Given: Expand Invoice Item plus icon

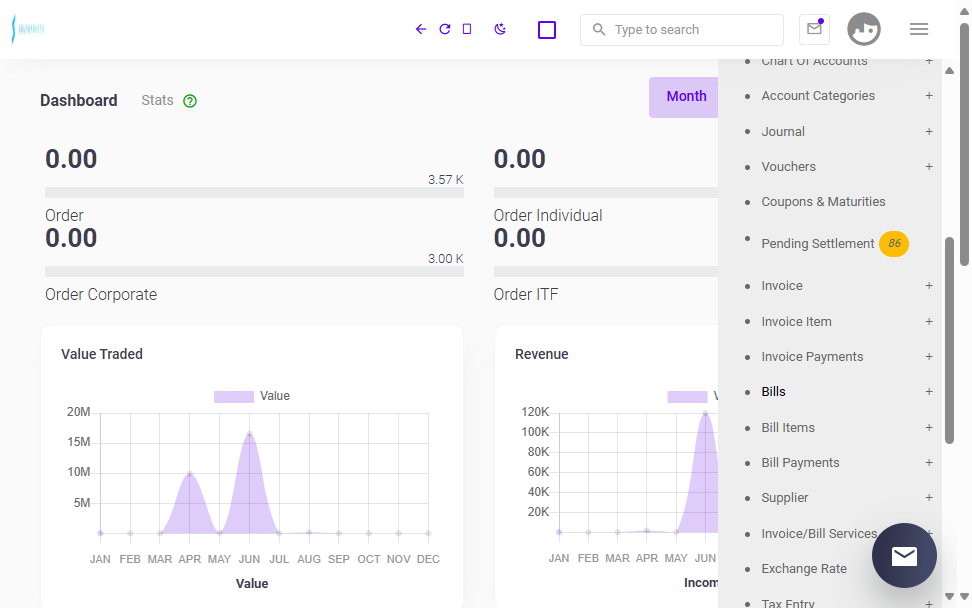Looking at the screenshot, I should [929, 322].
